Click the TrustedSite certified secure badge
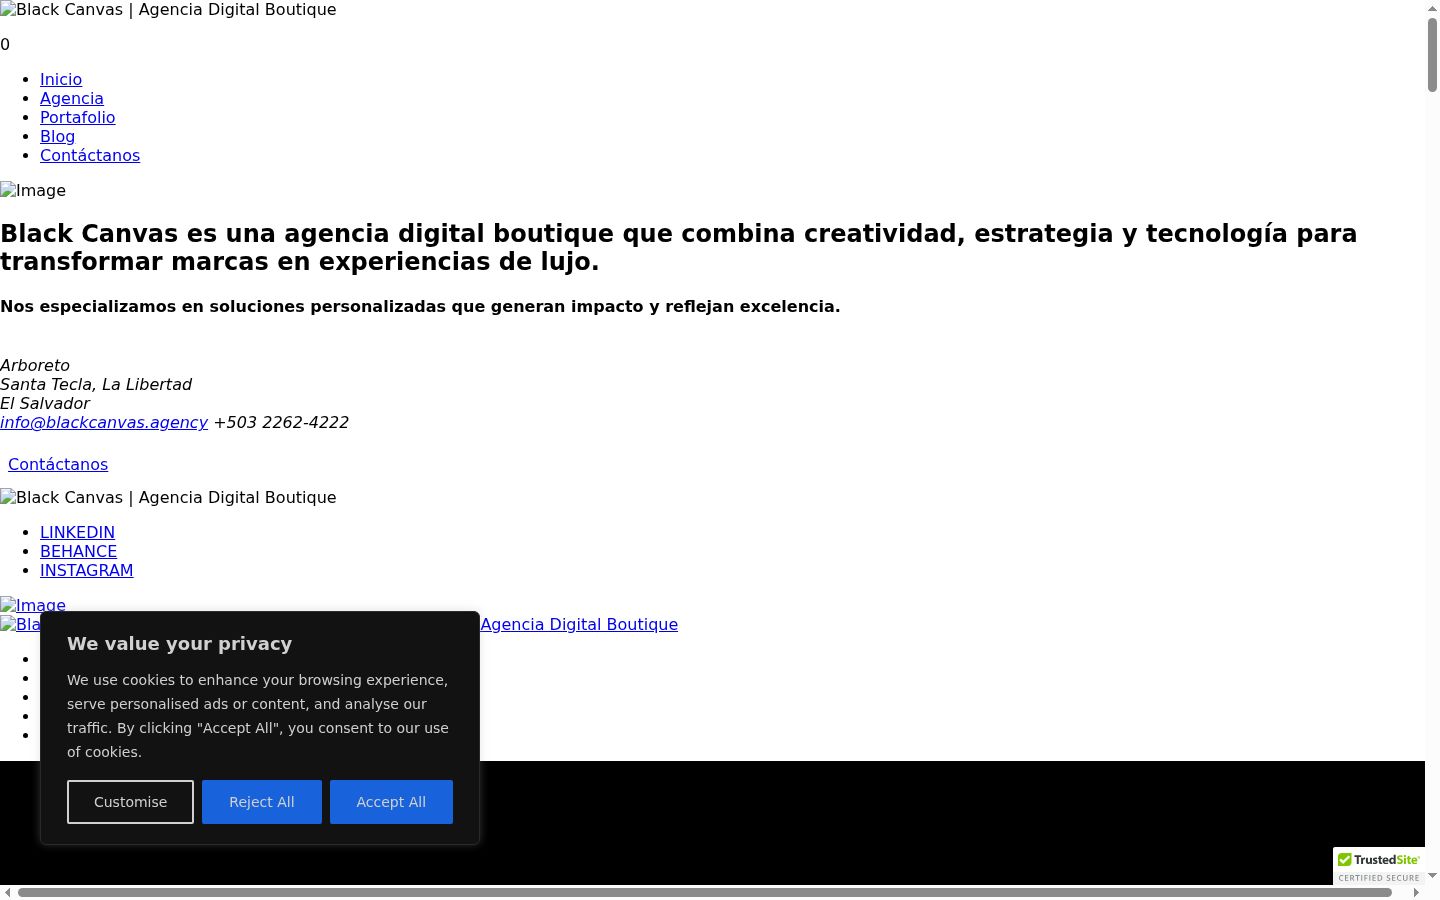Screen dimensions: 1440x900 pyautogui.click(x=1379, y=867)
